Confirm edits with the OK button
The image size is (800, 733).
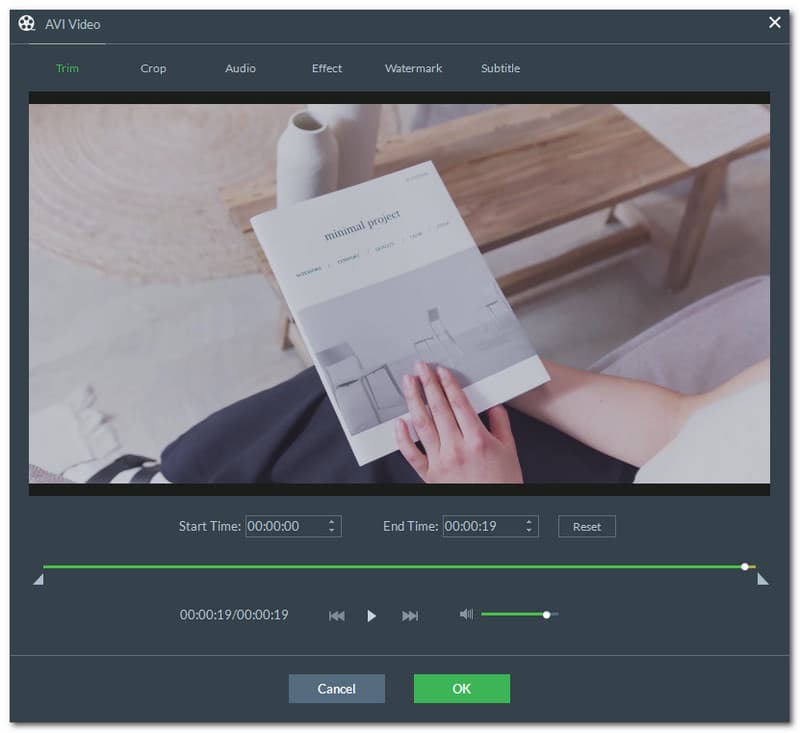pyautogui.click(x=462, y=689)
